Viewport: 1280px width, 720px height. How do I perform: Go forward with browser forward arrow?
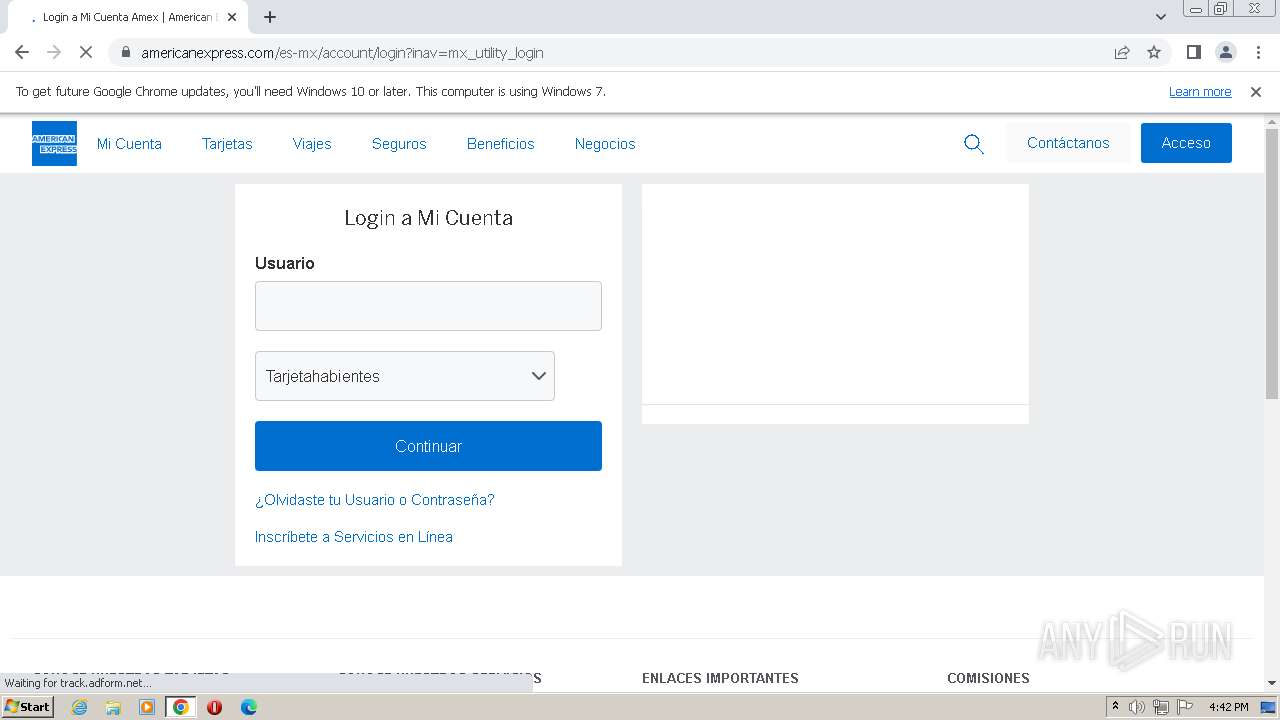[x=54, y=52]
